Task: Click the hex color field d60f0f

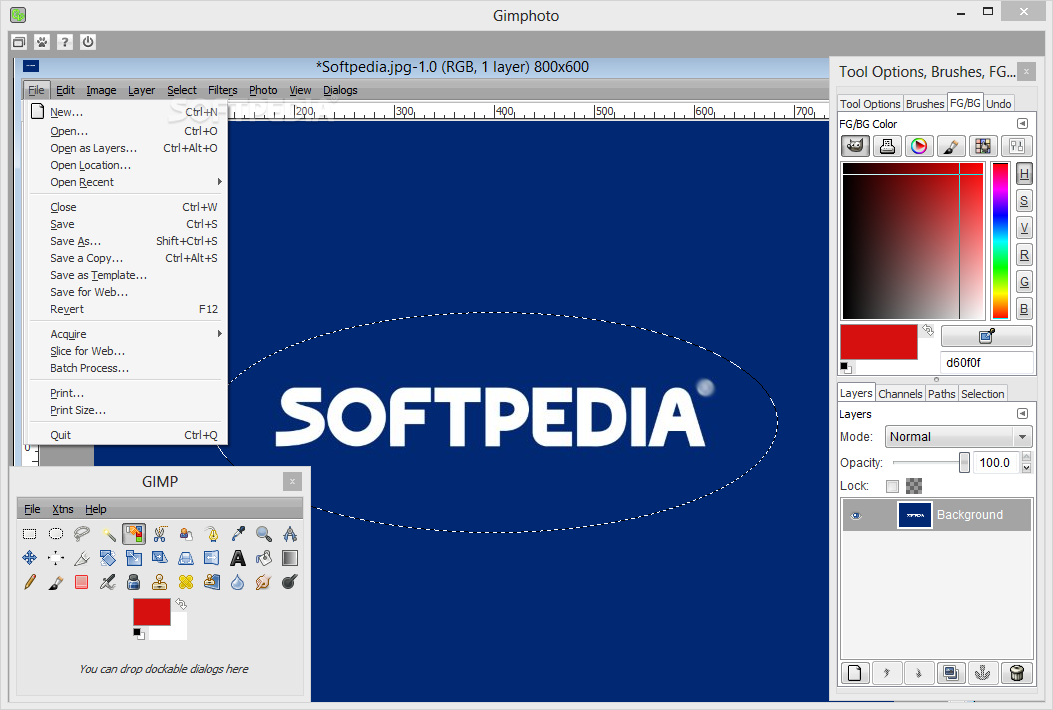Action: click(986, 363)
